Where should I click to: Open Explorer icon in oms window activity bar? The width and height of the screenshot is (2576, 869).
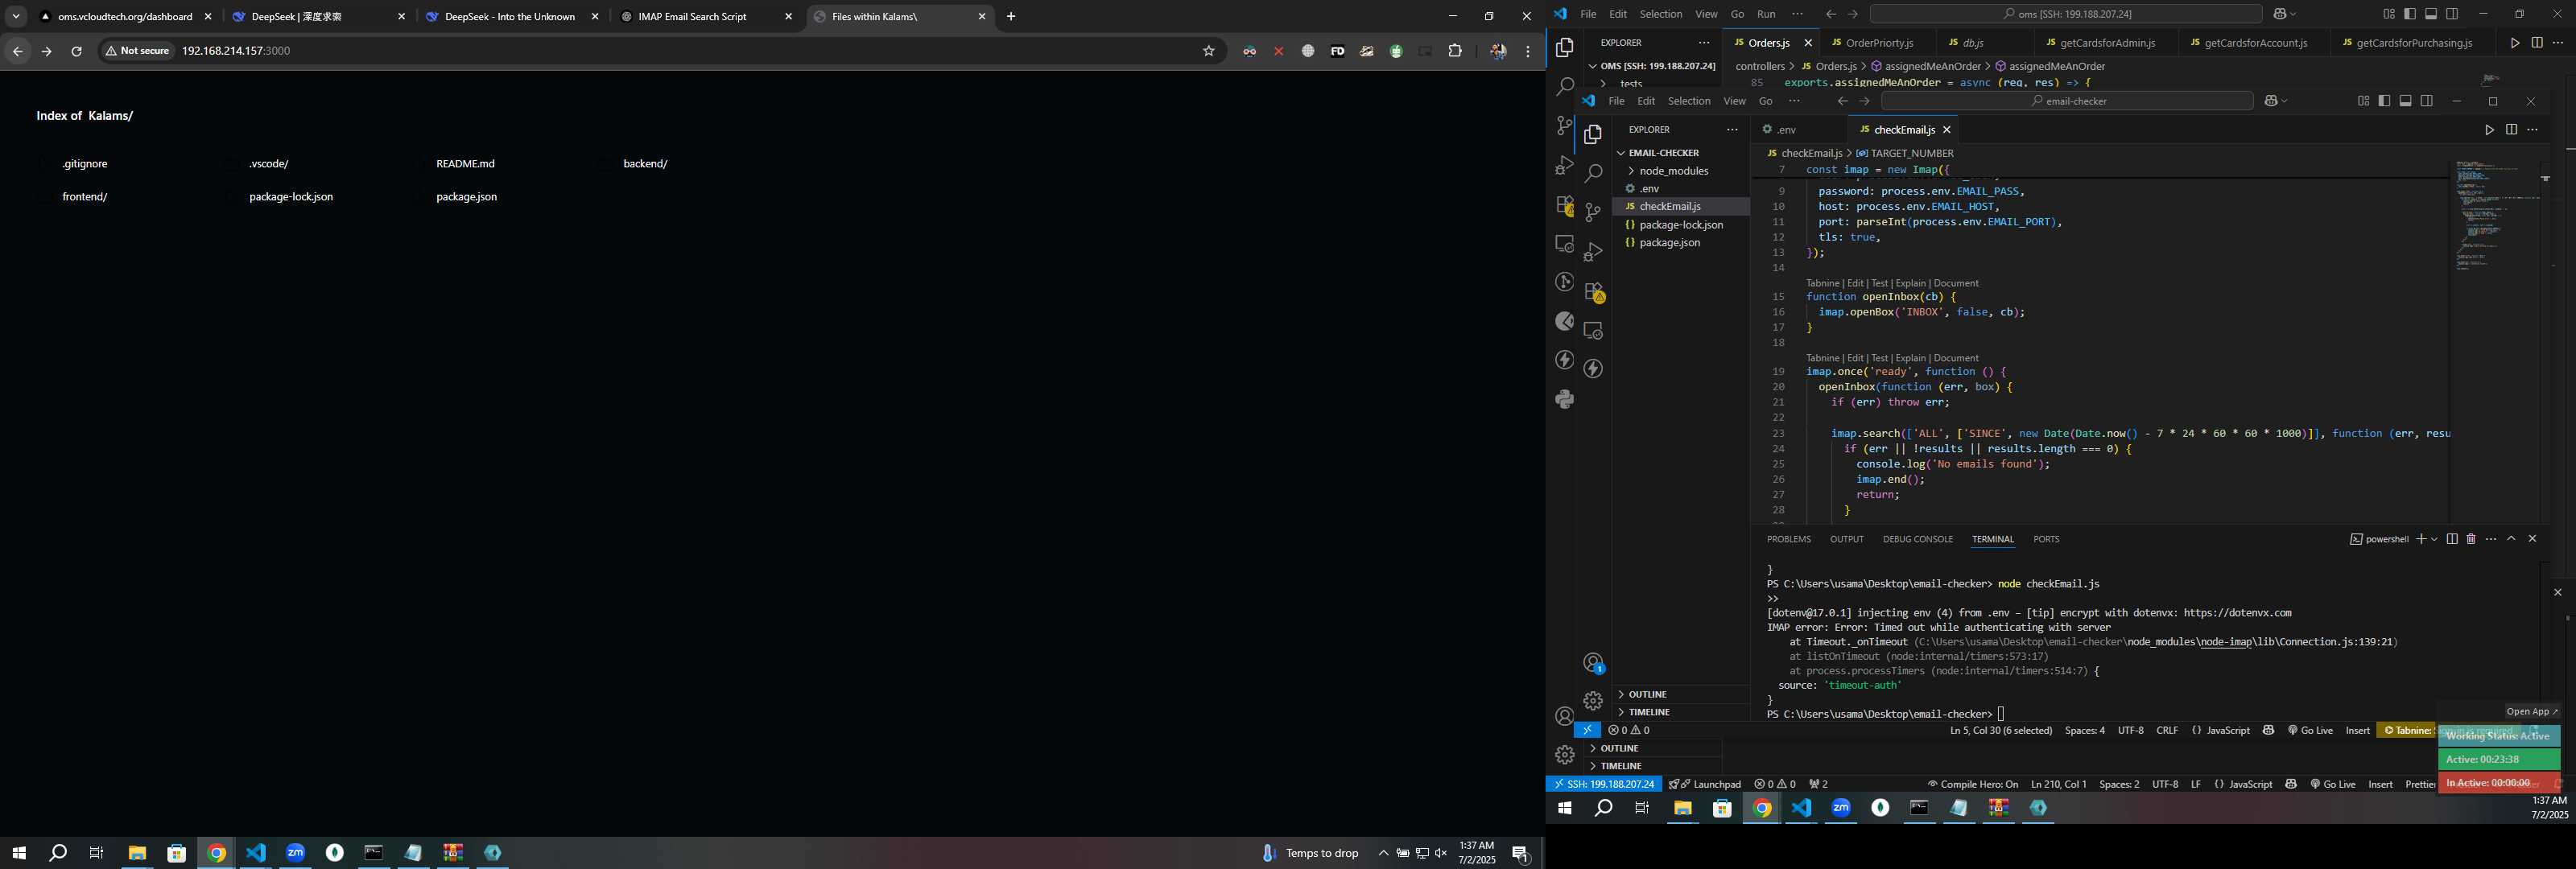point(1565,48)
